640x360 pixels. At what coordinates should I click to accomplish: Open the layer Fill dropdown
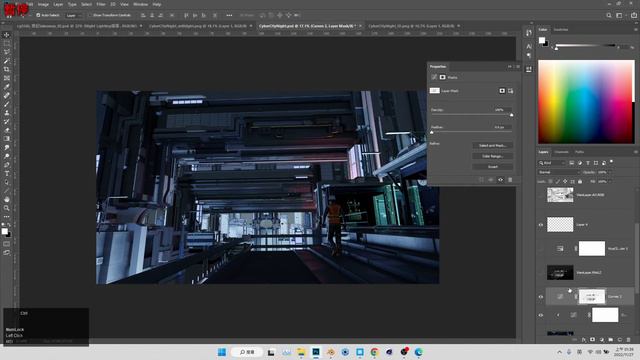610,181
